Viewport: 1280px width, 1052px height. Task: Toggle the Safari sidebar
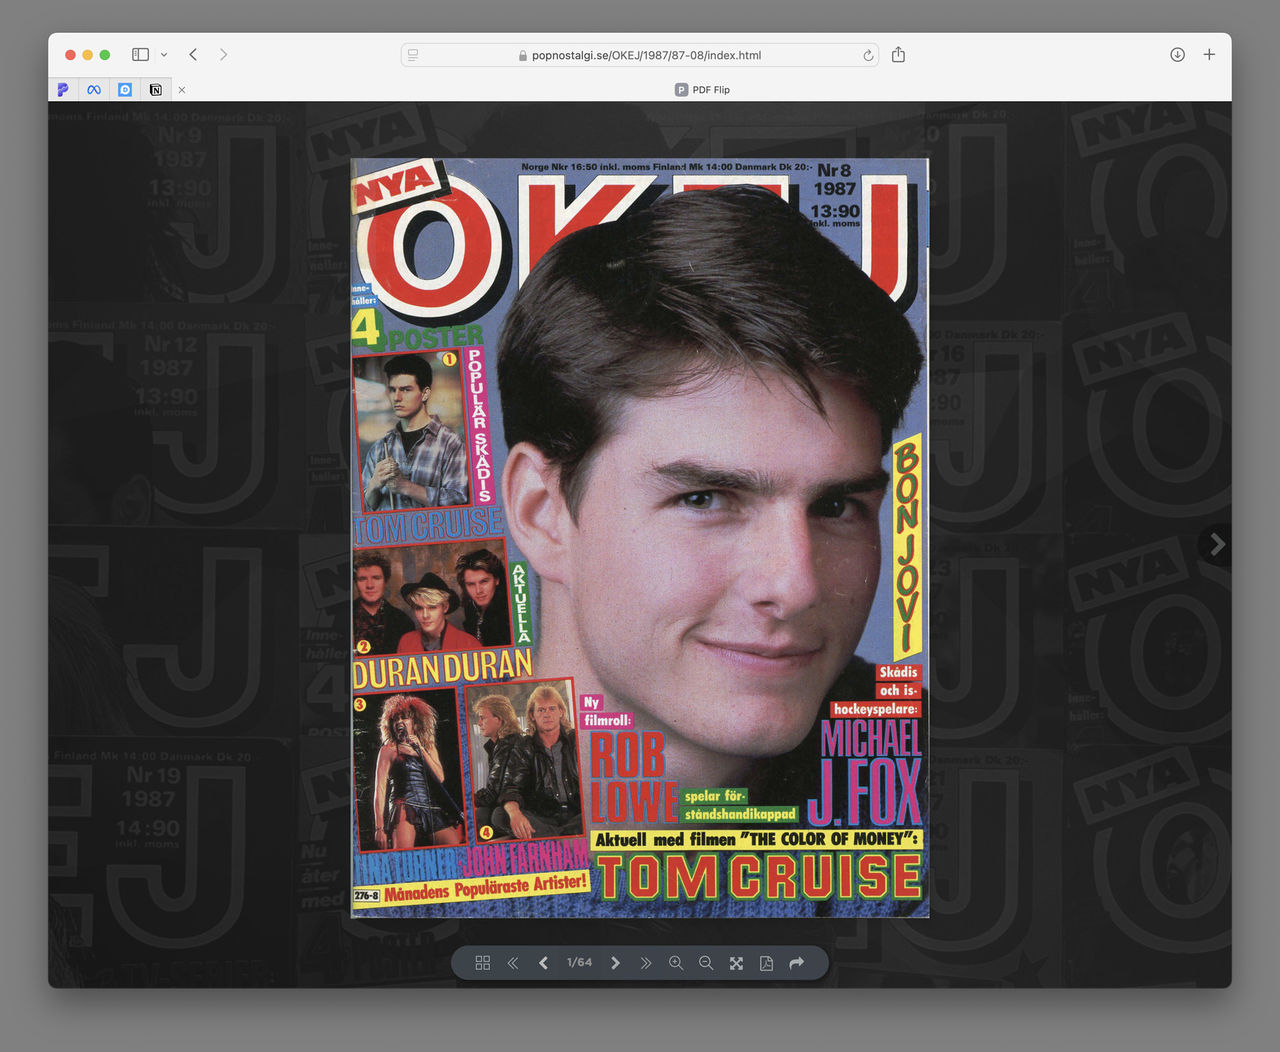[x=140, y=55]
